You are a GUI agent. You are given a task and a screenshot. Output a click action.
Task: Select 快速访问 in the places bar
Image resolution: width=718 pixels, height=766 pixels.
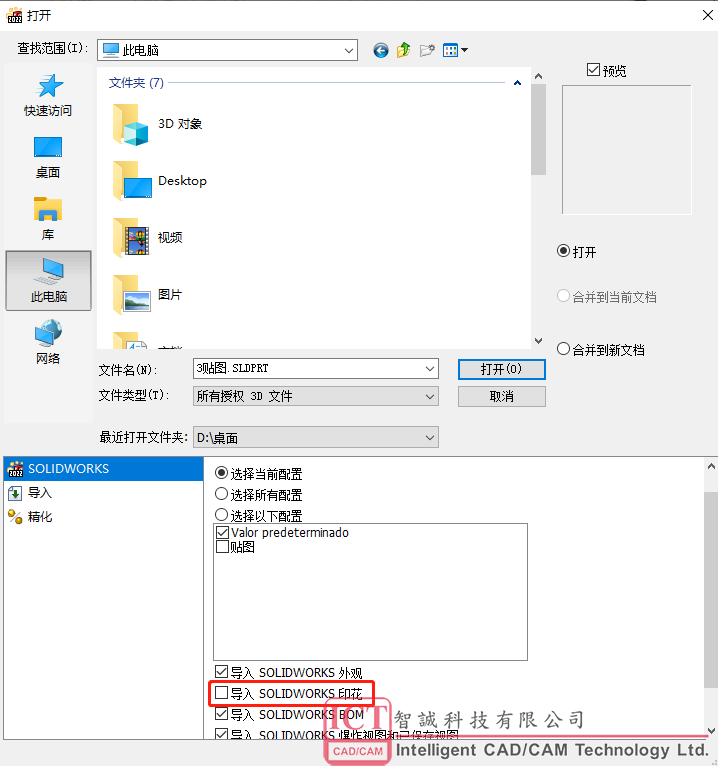pos(48,95)
